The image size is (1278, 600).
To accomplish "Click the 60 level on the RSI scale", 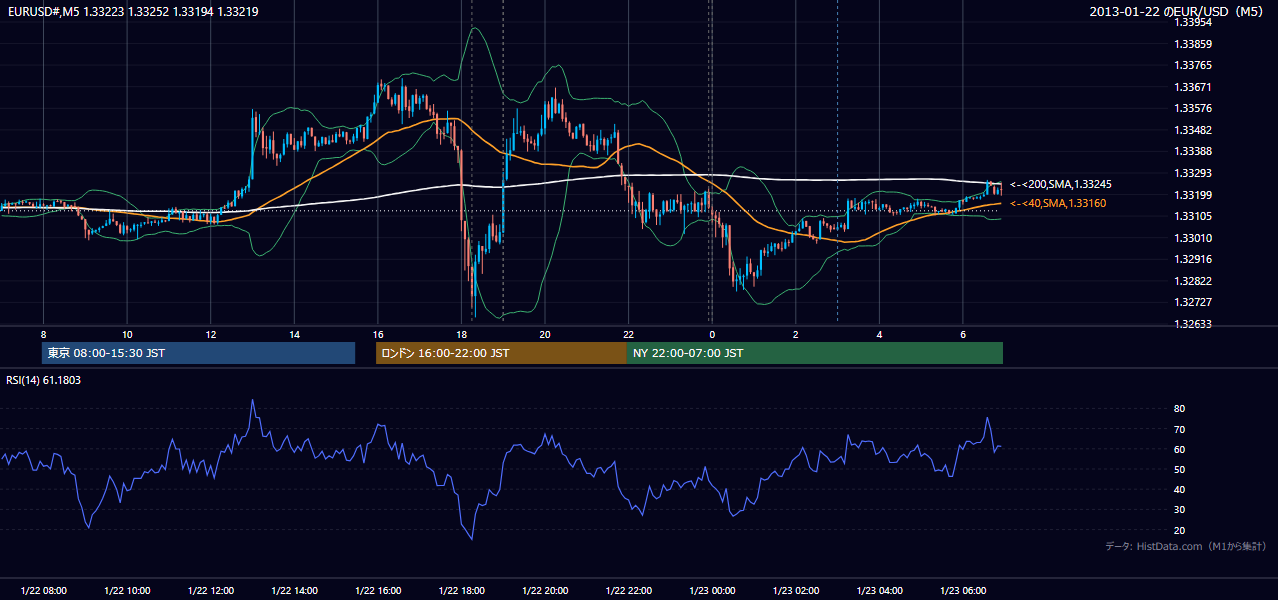I will 1180,449.
